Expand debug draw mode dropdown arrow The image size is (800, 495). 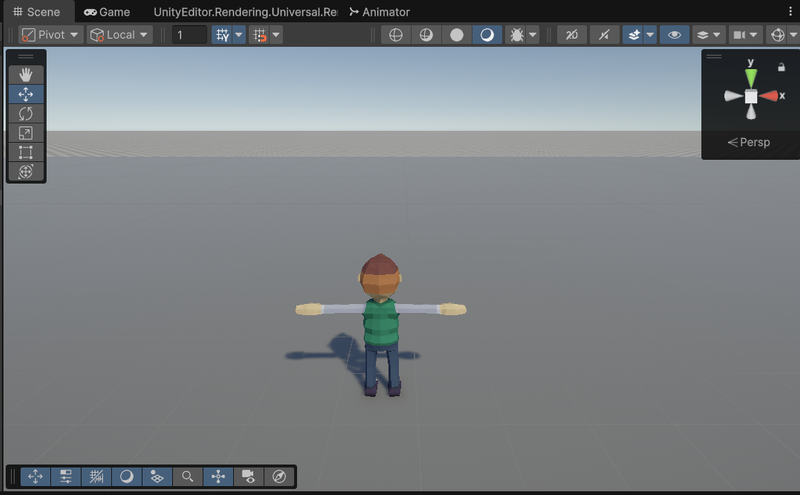pos(533,35)
